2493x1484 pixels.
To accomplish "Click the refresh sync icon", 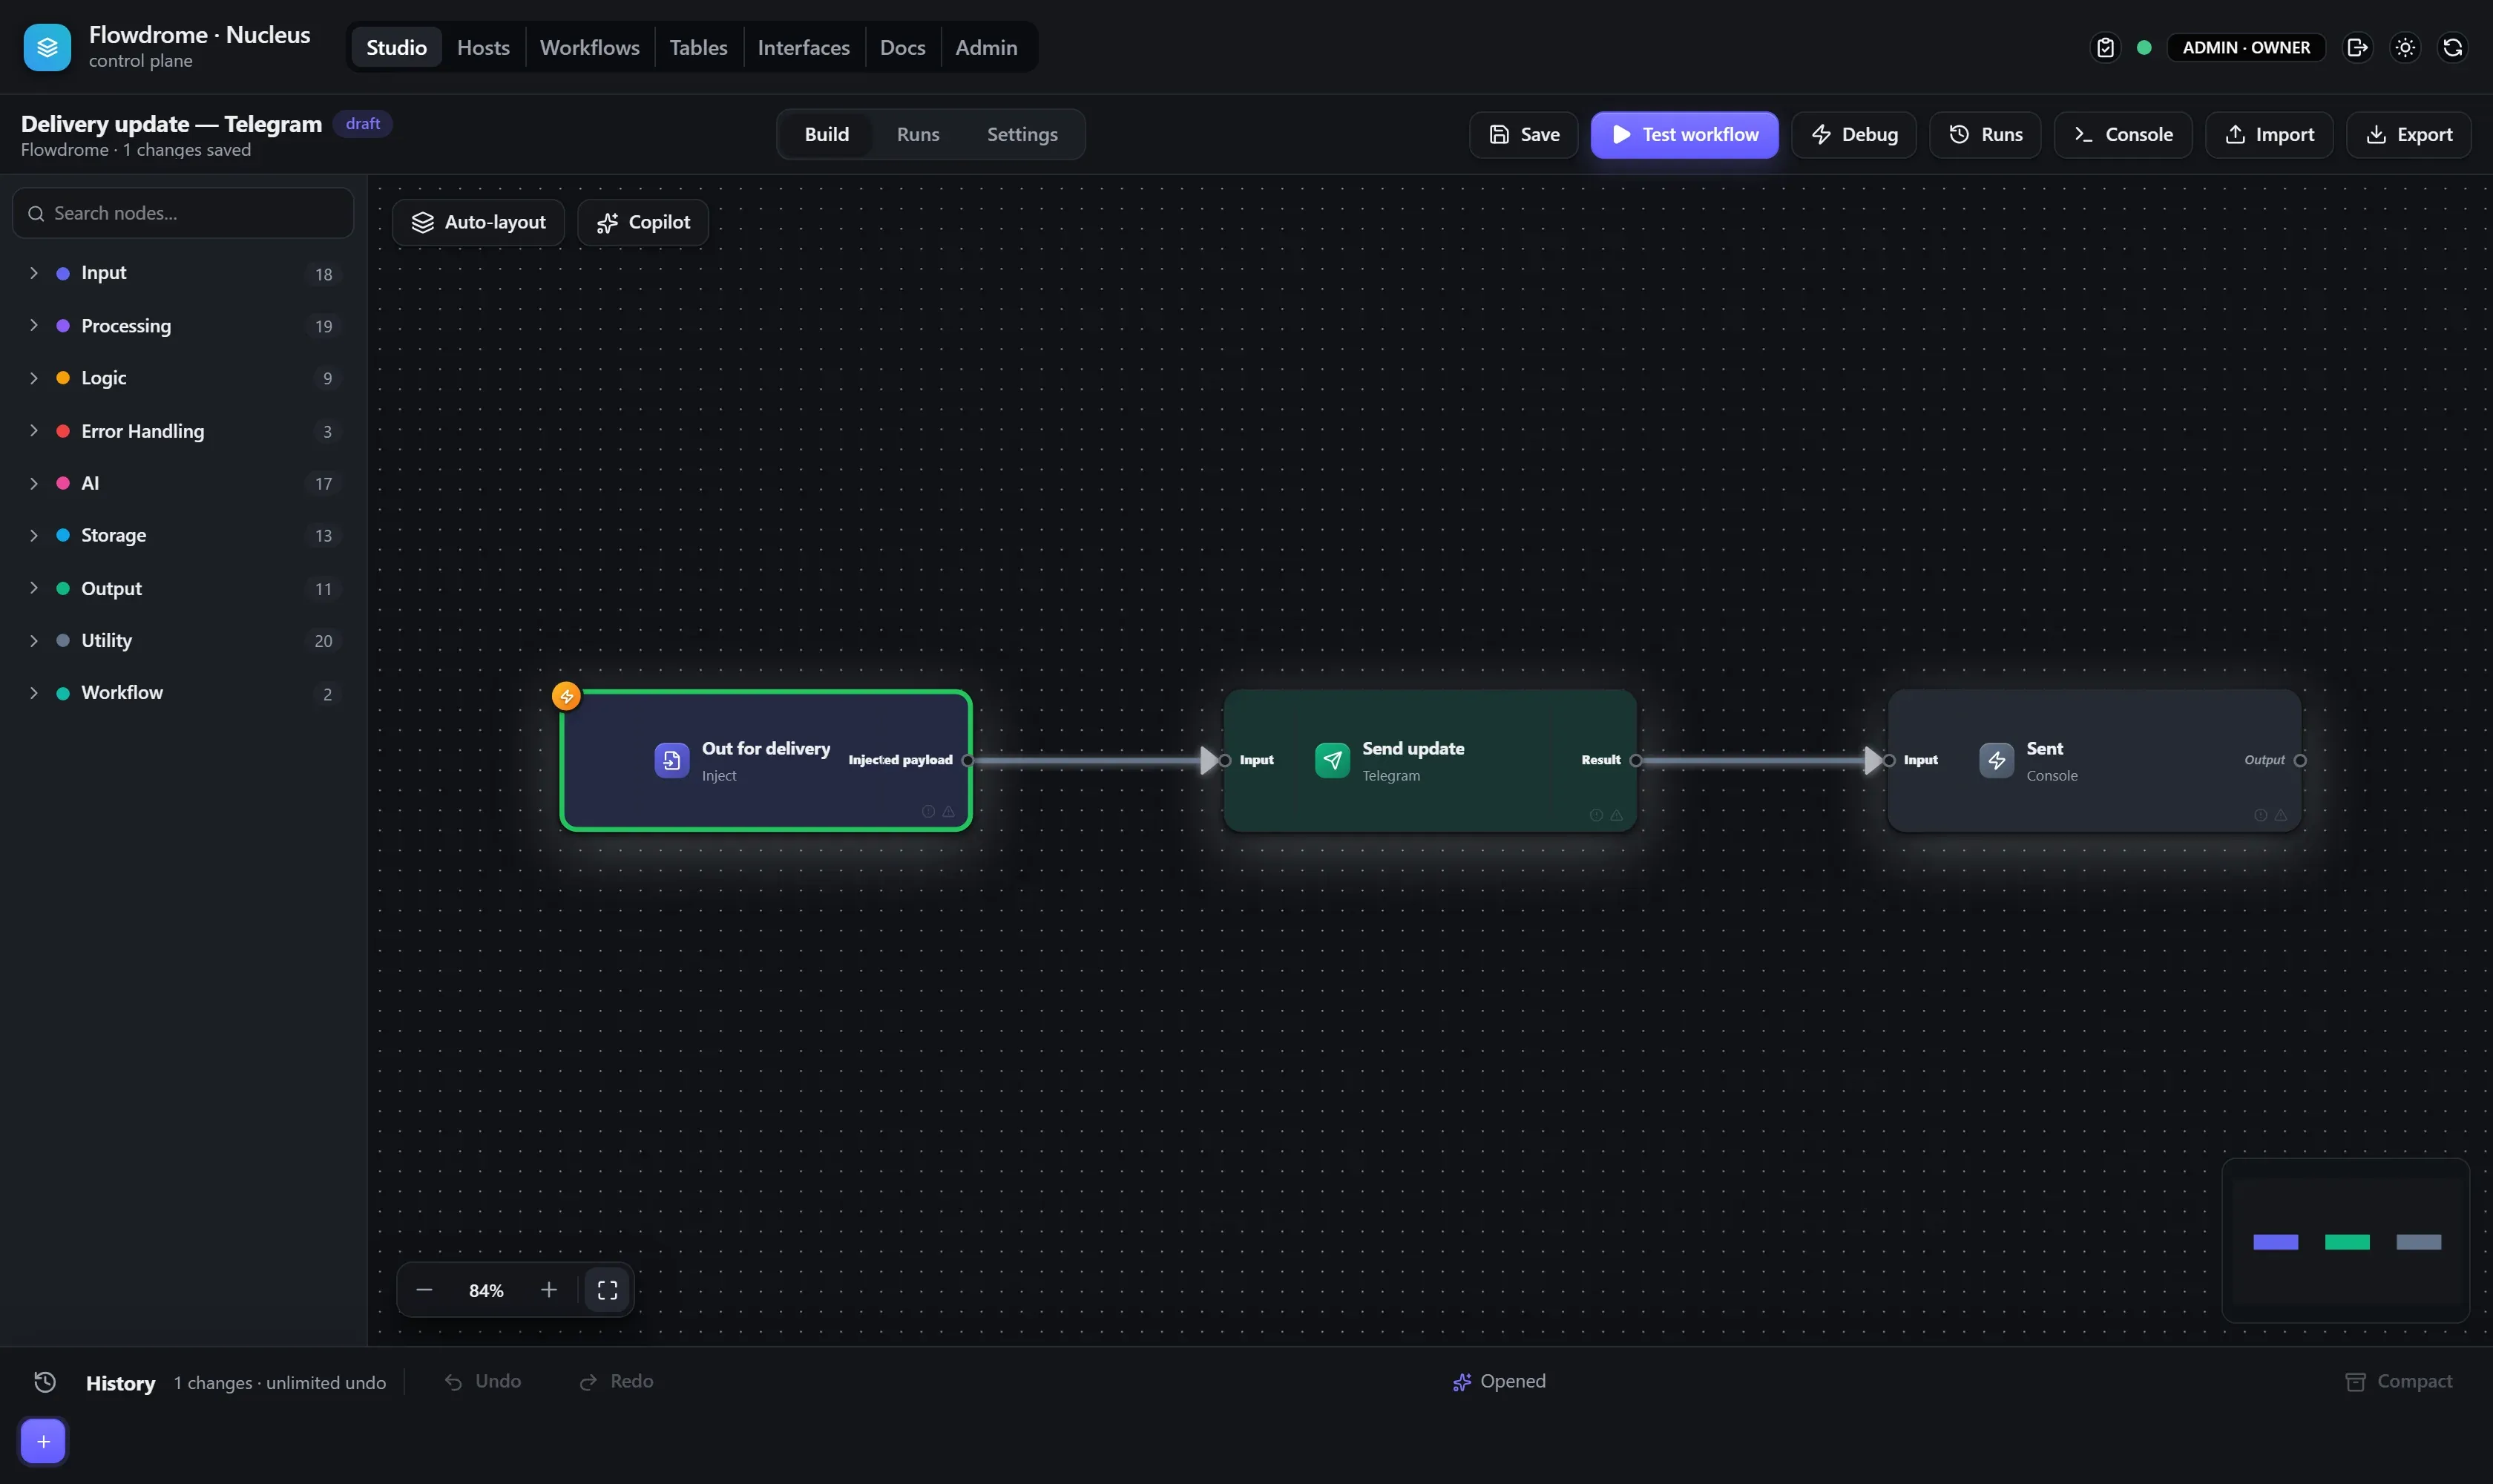I will [x=2452, y=47].
